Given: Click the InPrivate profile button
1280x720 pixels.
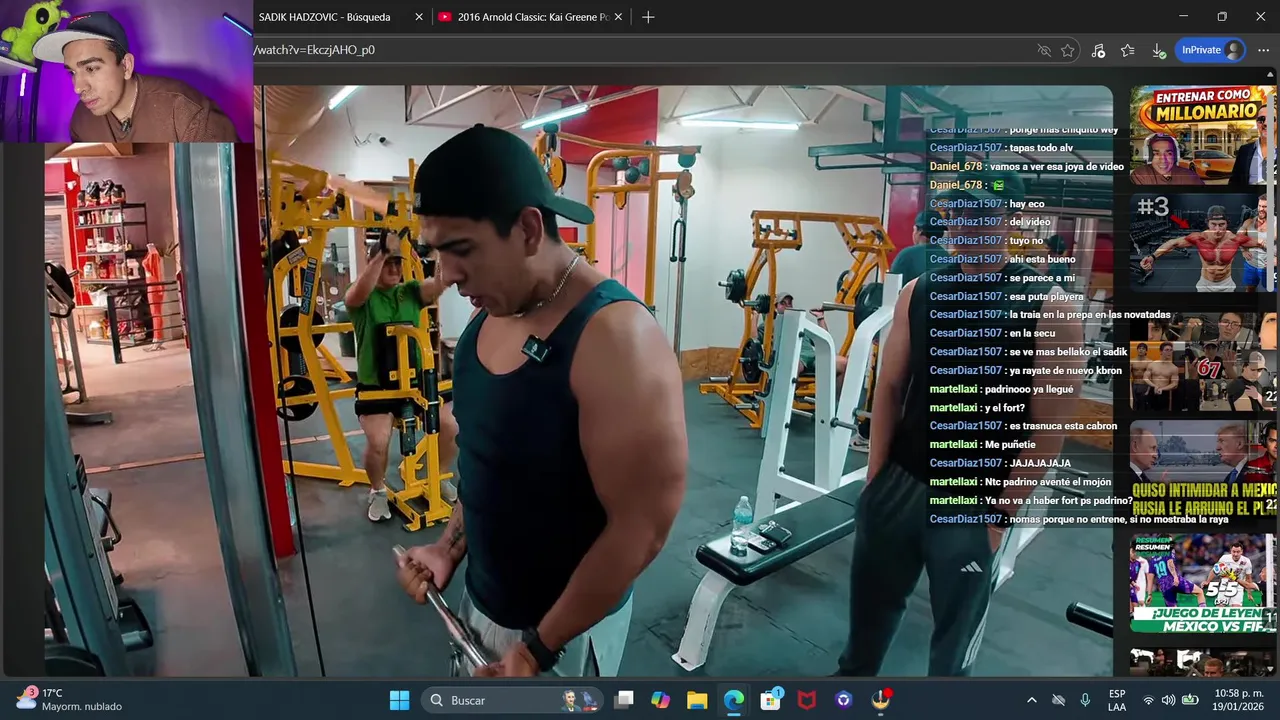Looking at the screenshot, I should [x=1211, y=50].
